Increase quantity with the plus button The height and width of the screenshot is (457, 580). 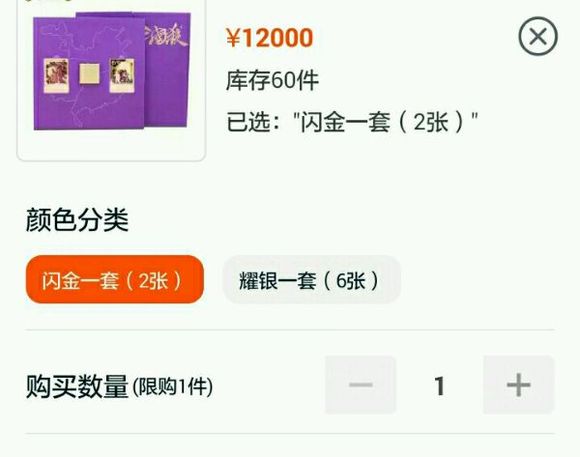[519, 385]
